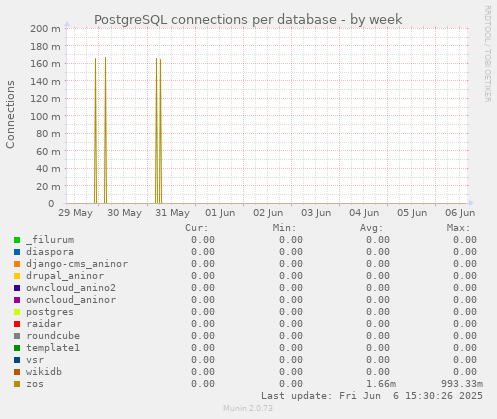Click the 04 Jun x-axis label
The image size is (497, 419).
click(x=364, y=213)
